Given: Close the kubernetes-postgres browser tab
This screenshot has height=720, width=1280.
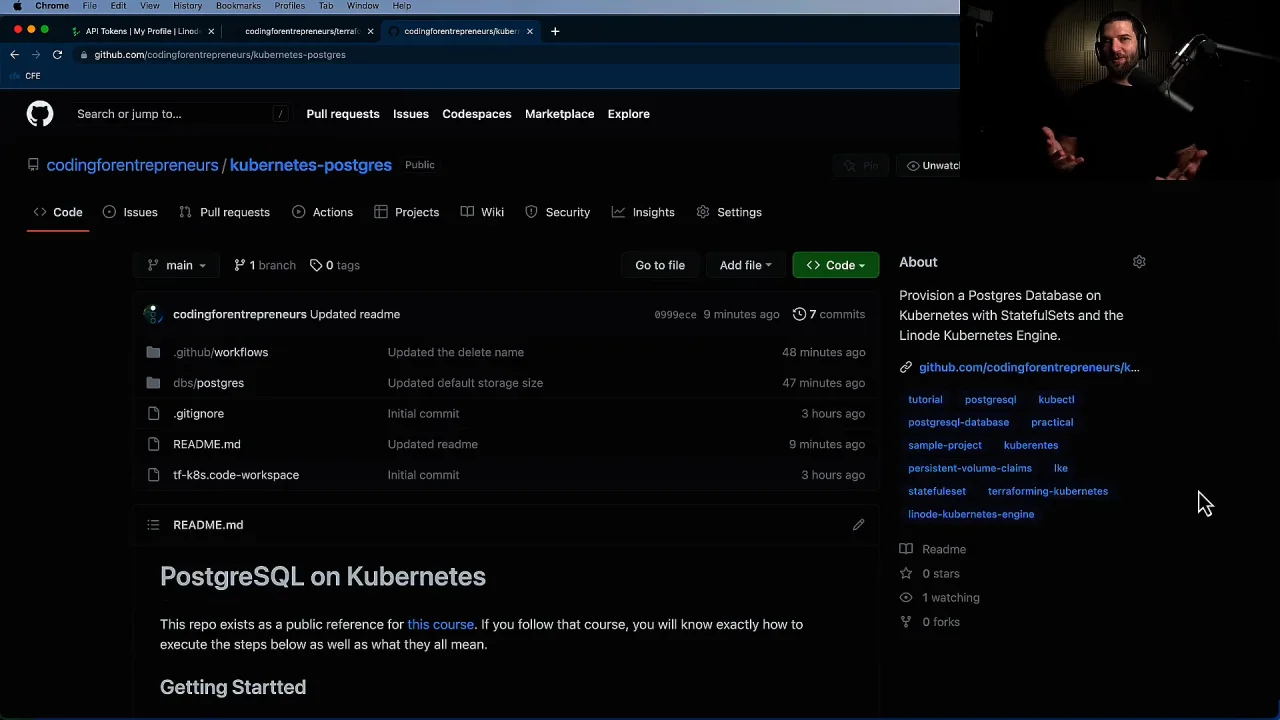Looking at the screenshot, I should [x=529, y=31].
